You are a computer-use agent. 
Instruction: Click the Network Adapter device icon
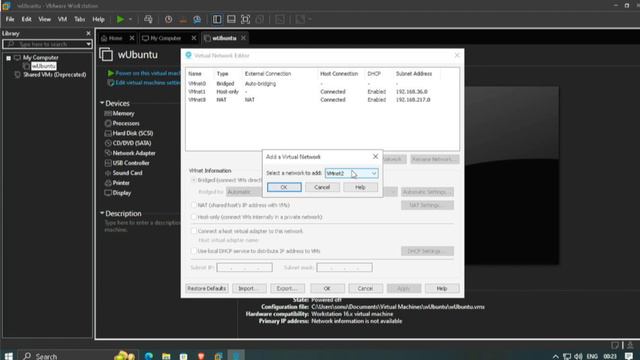tap(108, 153)
